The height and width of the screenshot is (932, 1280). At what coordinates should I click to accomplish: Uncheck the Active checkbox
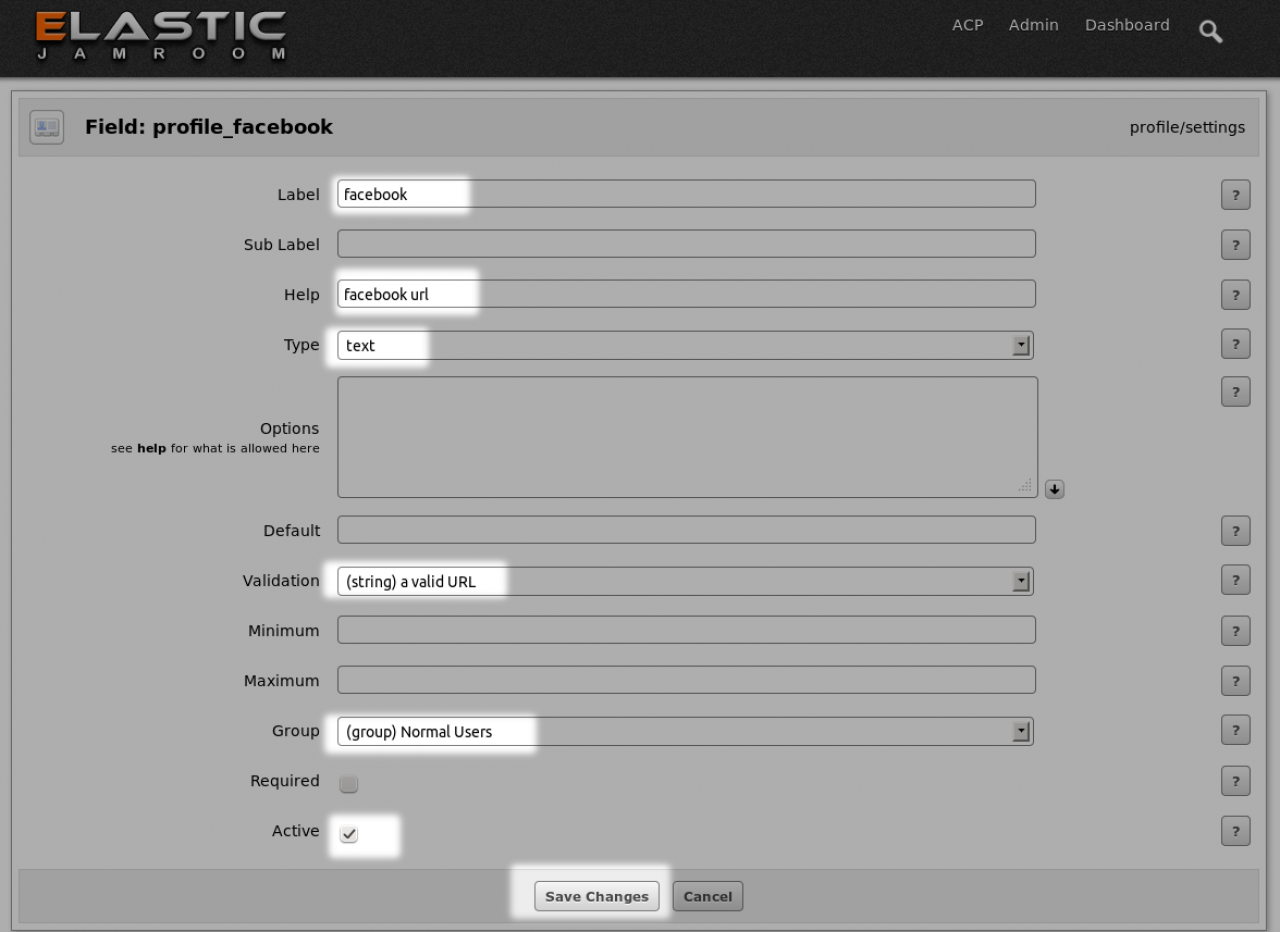click(348, 835)
